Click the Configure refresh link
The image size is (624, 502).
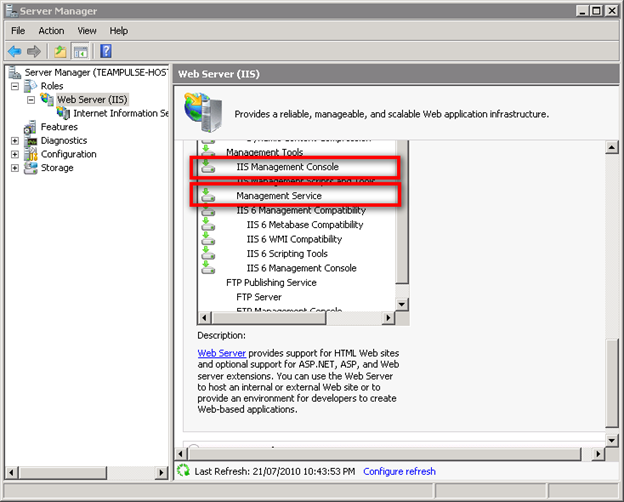399,471
